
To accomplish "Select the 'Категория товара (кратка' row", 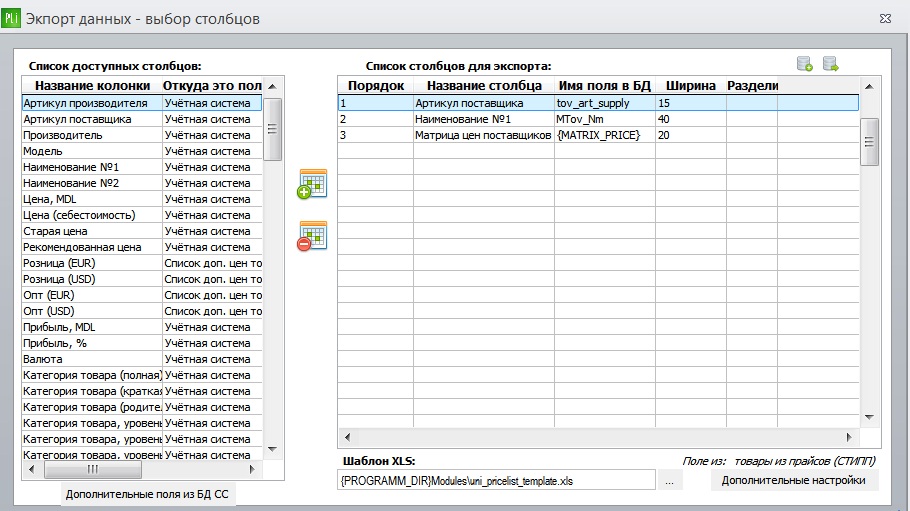I will click(x=142, y=391).
